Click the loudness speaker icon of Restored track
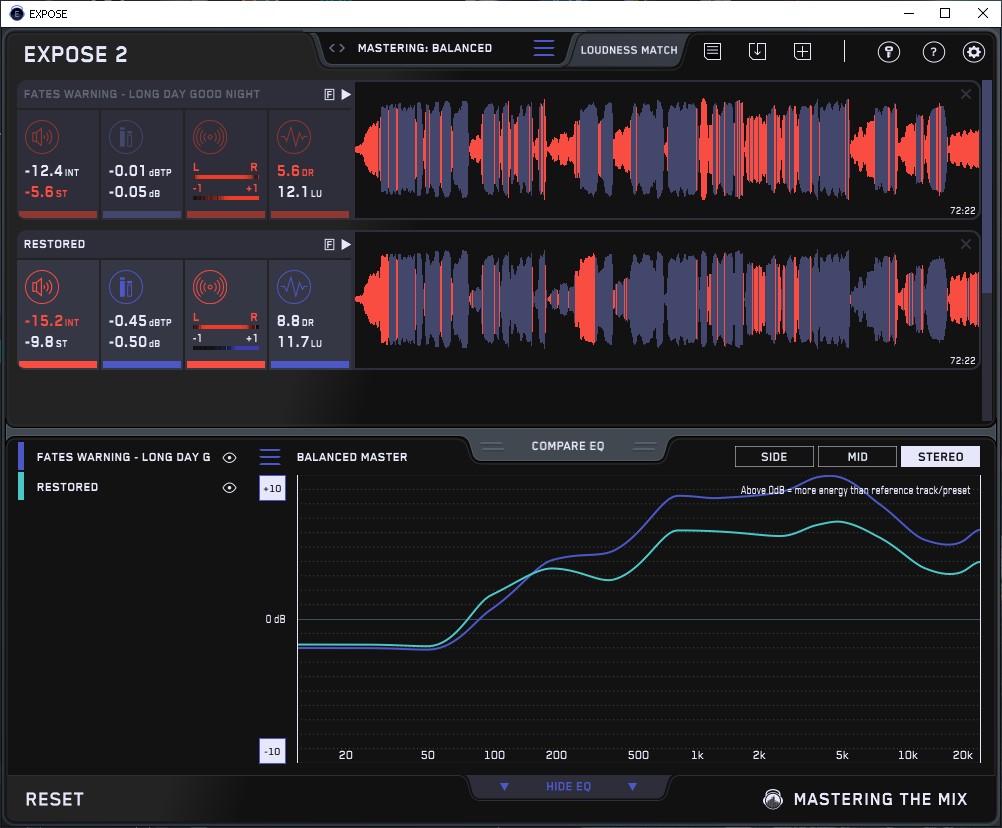 (42, 287)
